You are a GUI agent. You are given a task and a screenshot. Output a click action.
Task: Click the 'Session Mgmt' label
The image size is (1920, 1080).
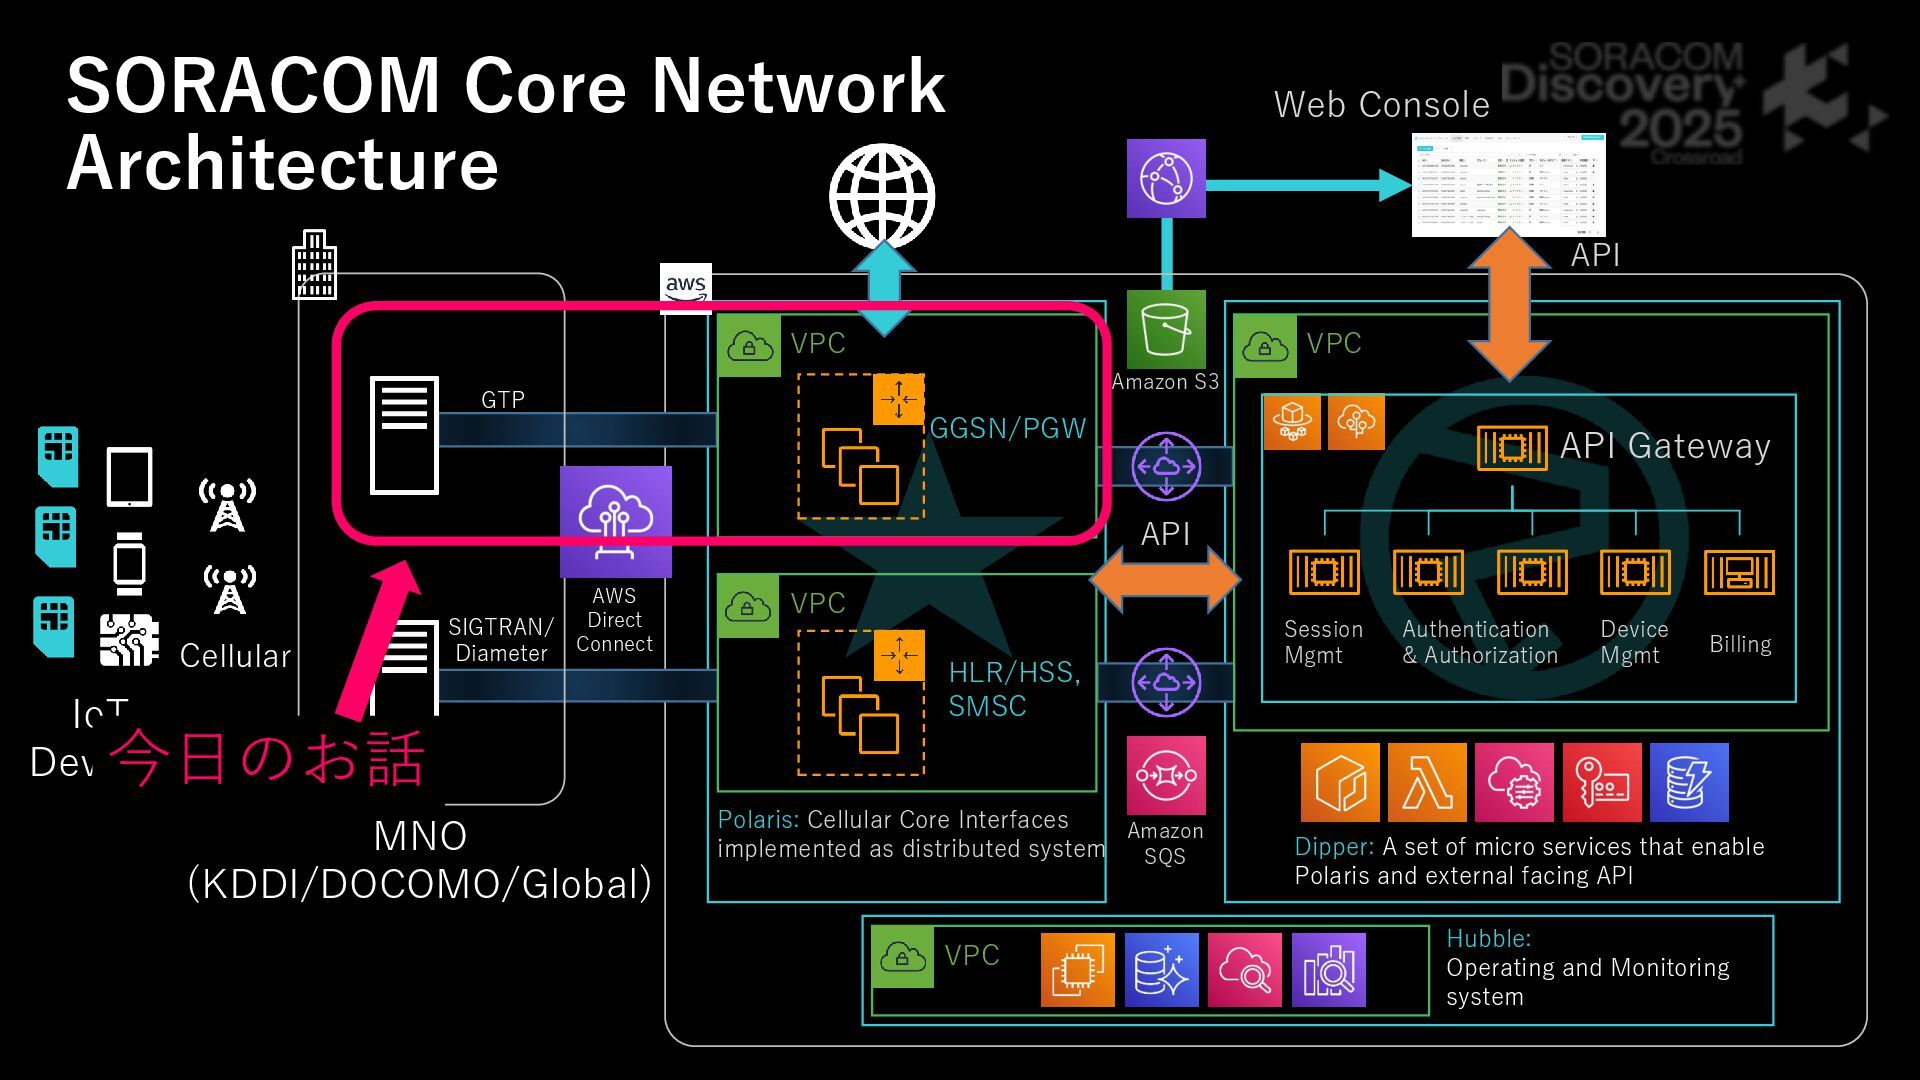pos(1323,642)
